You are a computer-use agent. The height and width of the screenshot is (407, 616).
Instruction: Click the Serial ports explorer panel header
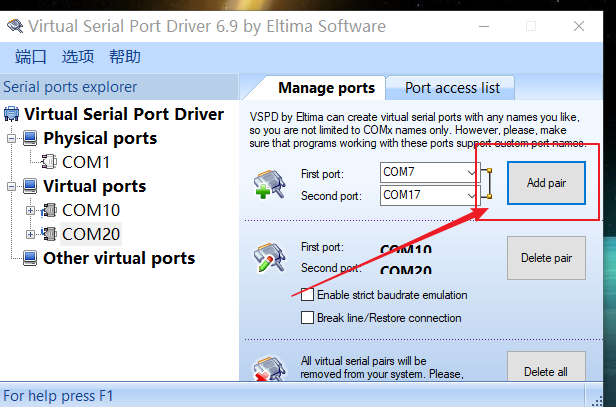pyautogui.click(x=119, y=87)
